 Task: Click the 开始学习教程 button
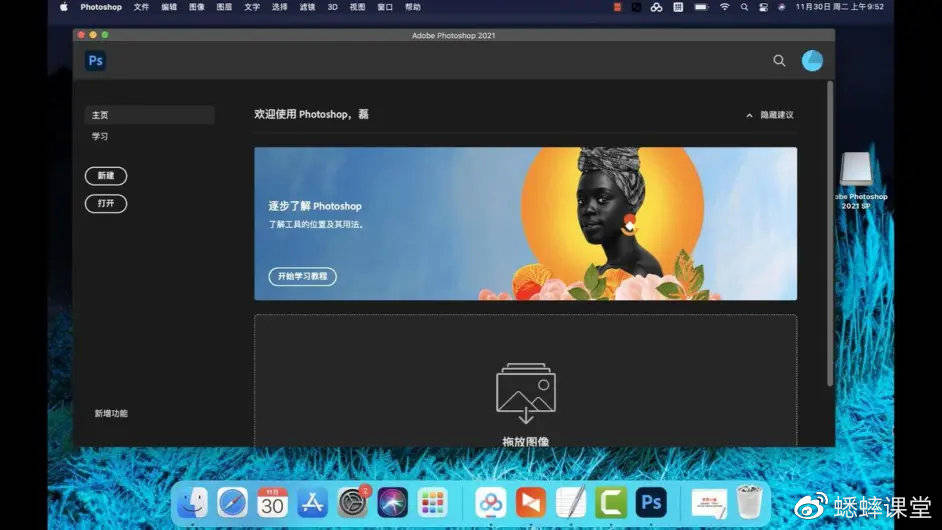click(x=302, y=276)
